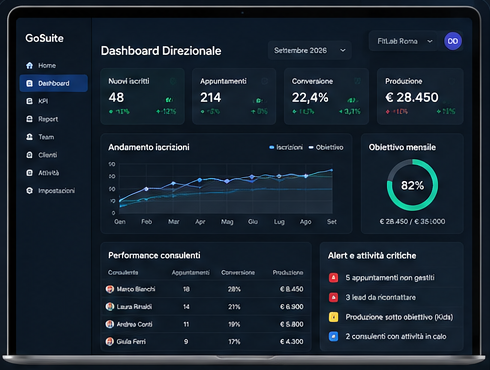Click Giulia Ferri's avatar
490x370 pixels.
[x=110, y=341]
